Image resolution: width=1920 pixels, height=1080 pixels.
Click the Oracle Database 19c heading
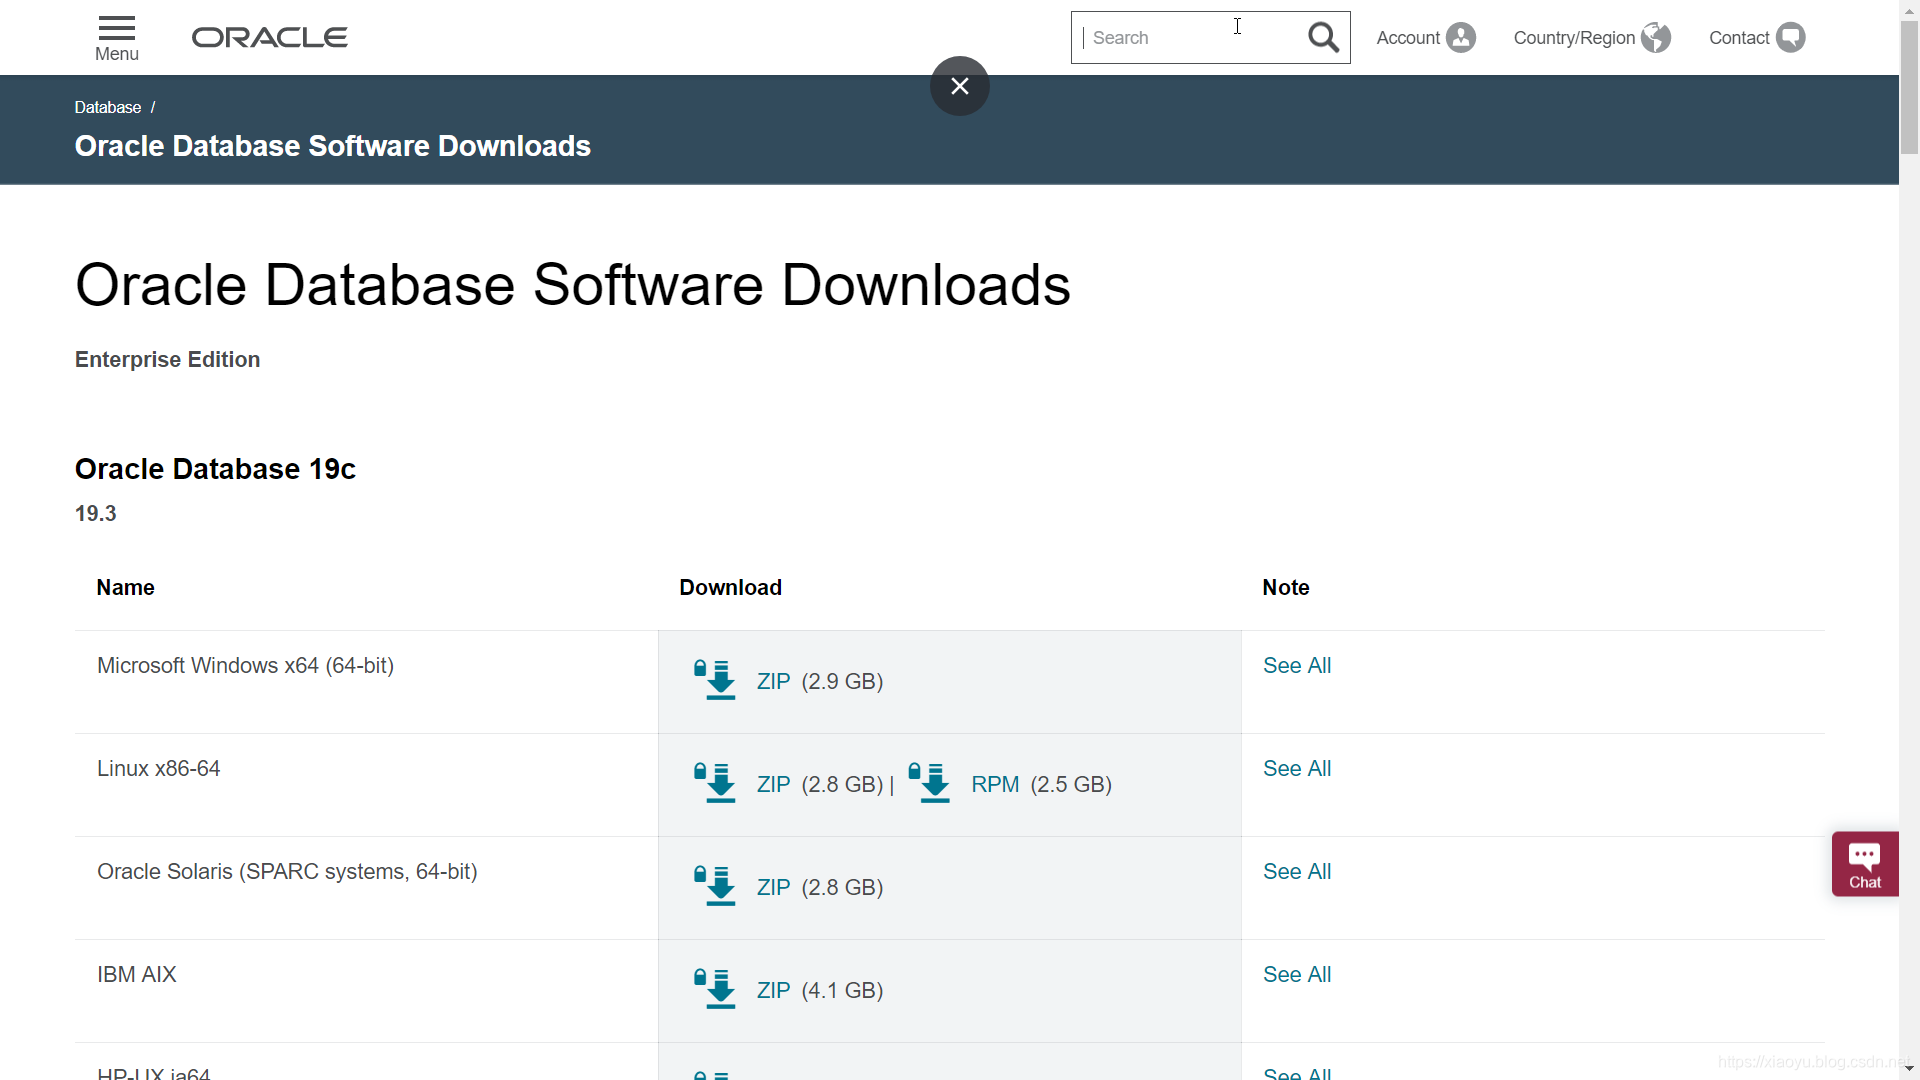click(215, 469)
